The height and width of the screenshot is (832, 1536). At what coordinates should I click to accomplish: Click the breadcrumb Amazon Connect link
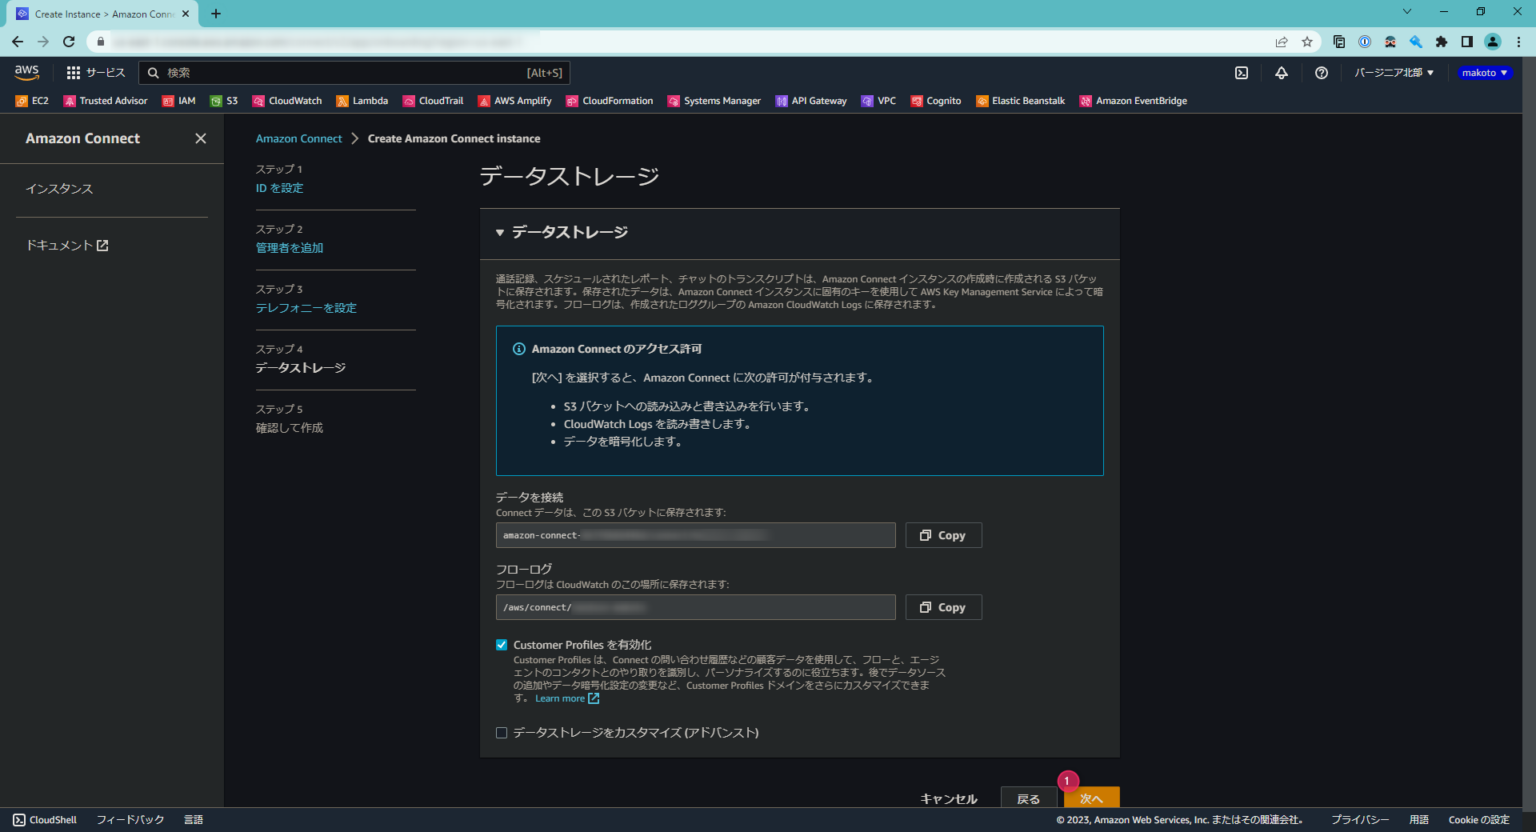click(299, 138)
